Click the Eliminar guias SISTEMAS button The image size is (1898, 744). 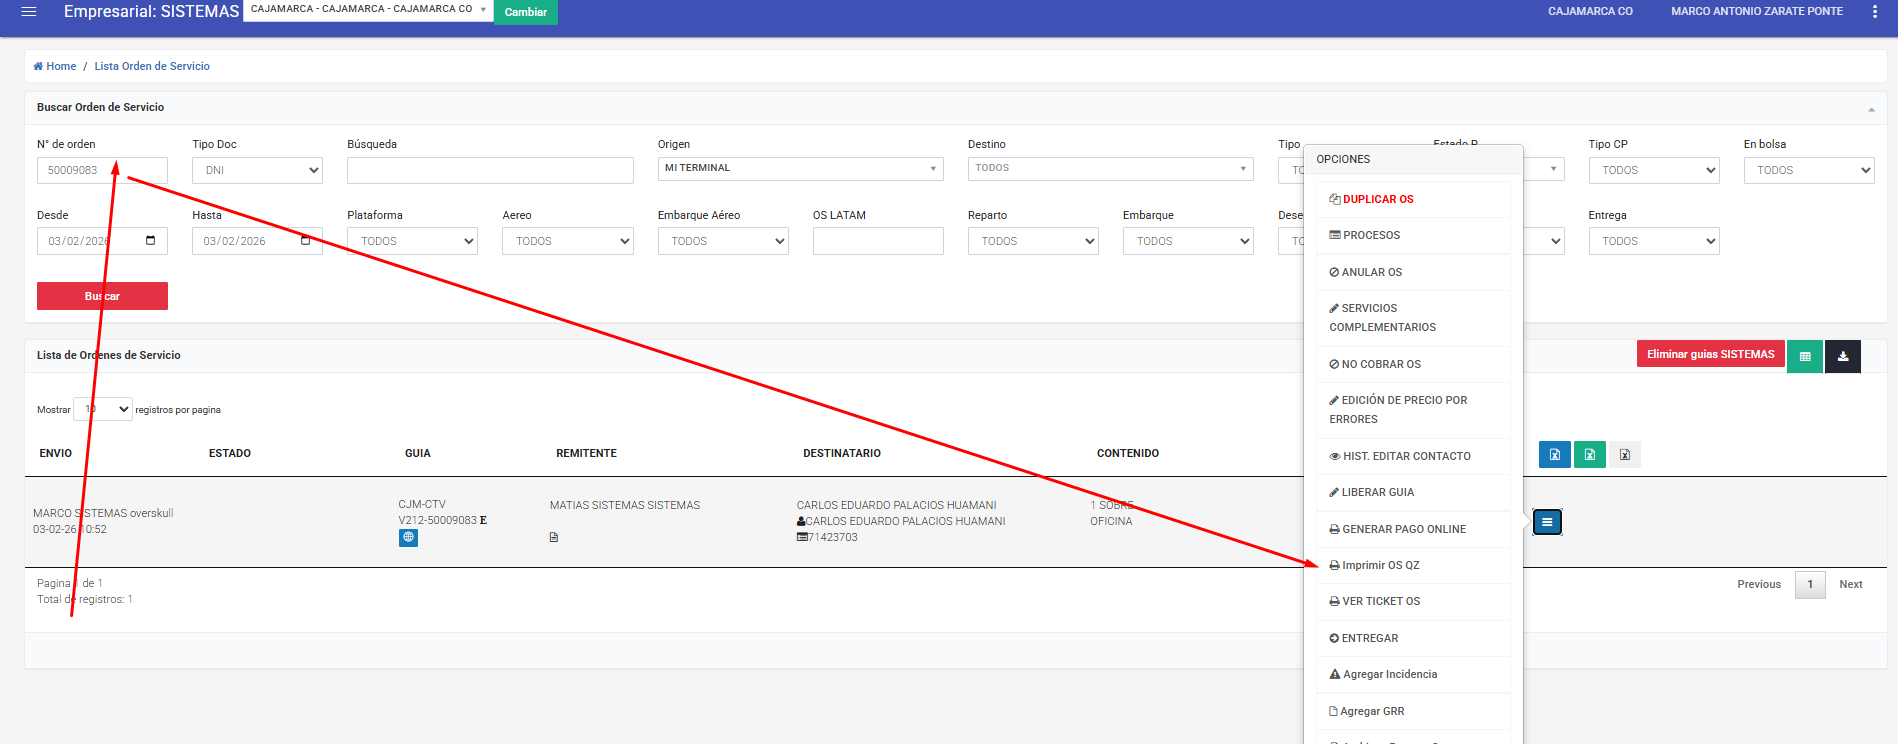coord(1710,355)
